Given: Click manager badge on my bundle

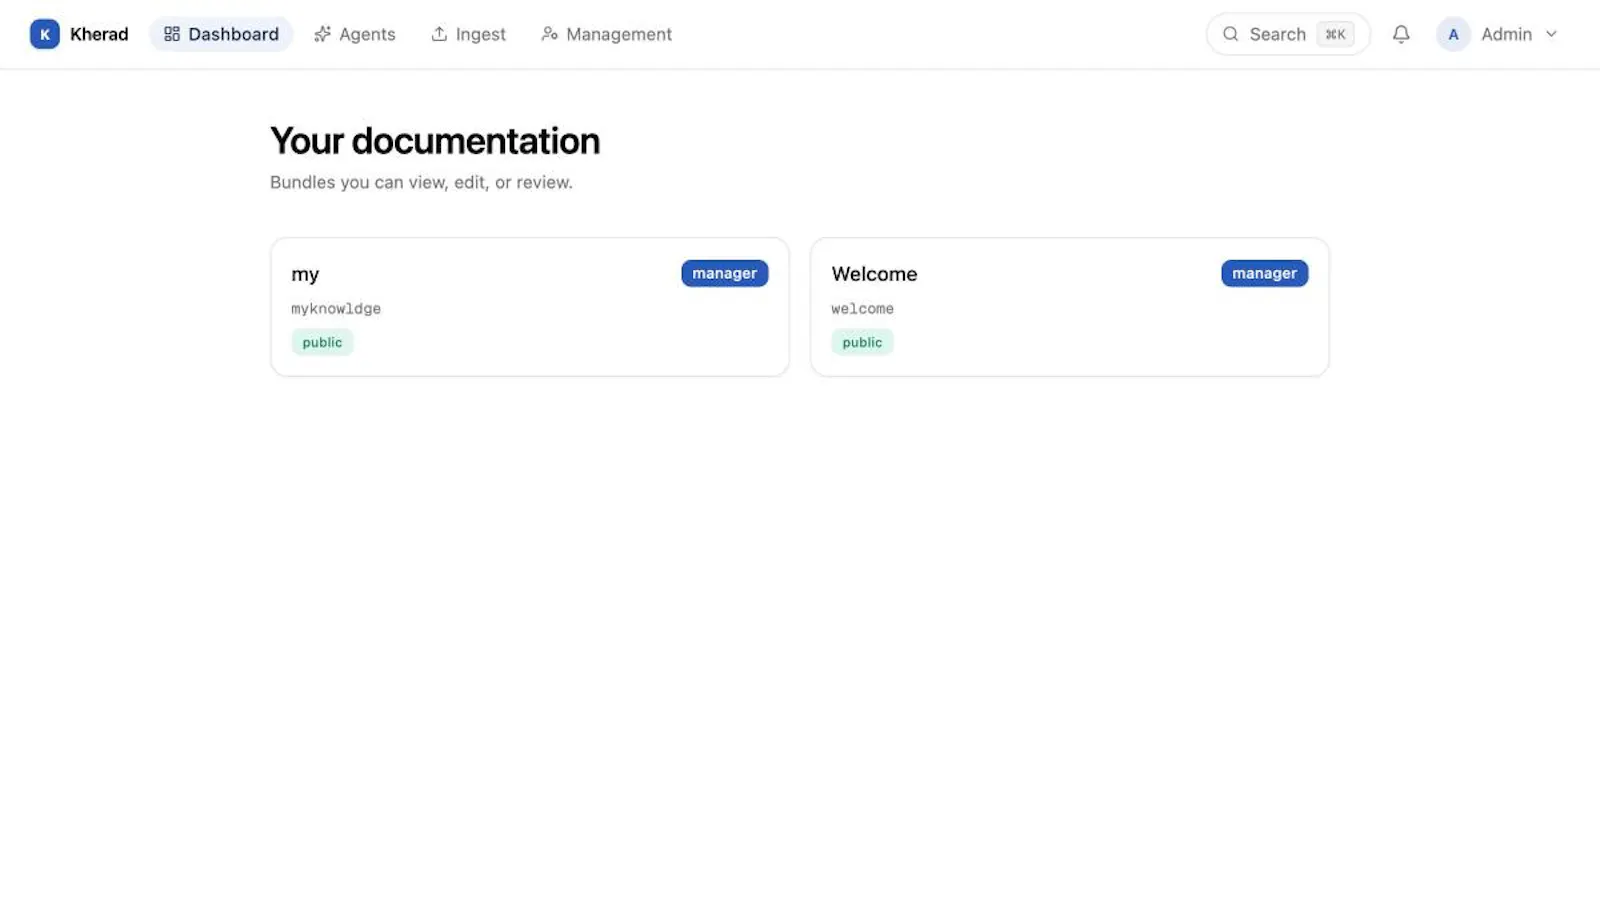Looking at the screenshot, I should pos(725,273).
